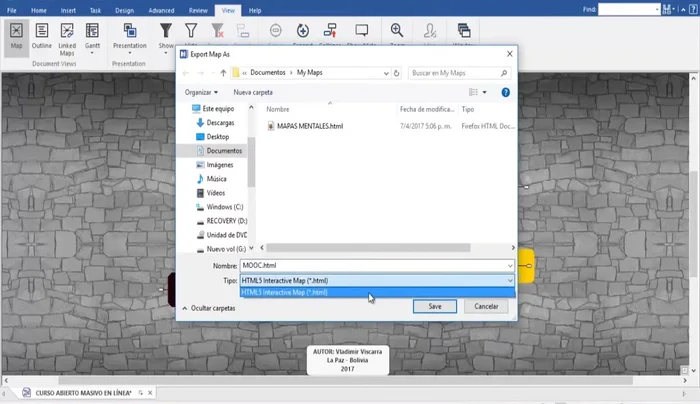Click the up-arrow navigation icon in dialog
Screen dimensions: 700x404
pos(222,73)
